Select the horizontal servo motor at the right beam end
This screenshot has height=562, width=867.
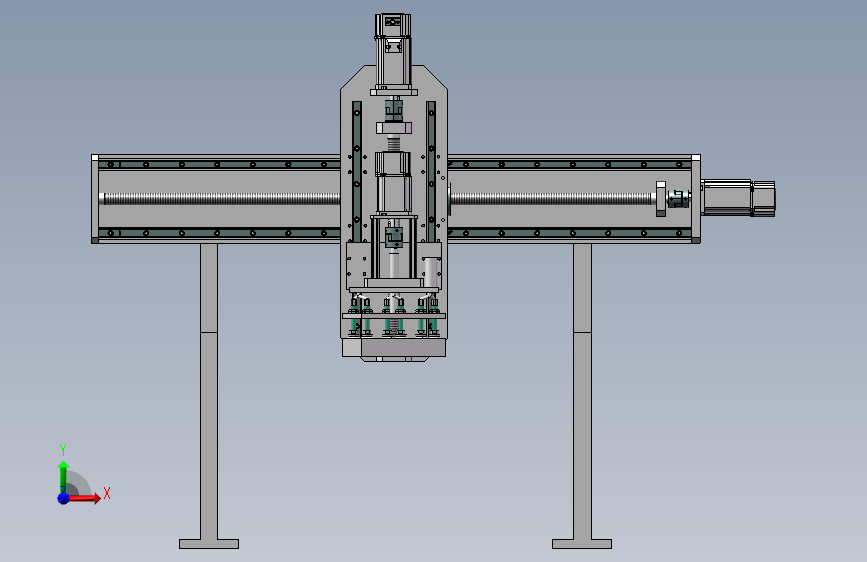[x=738, y=198]
